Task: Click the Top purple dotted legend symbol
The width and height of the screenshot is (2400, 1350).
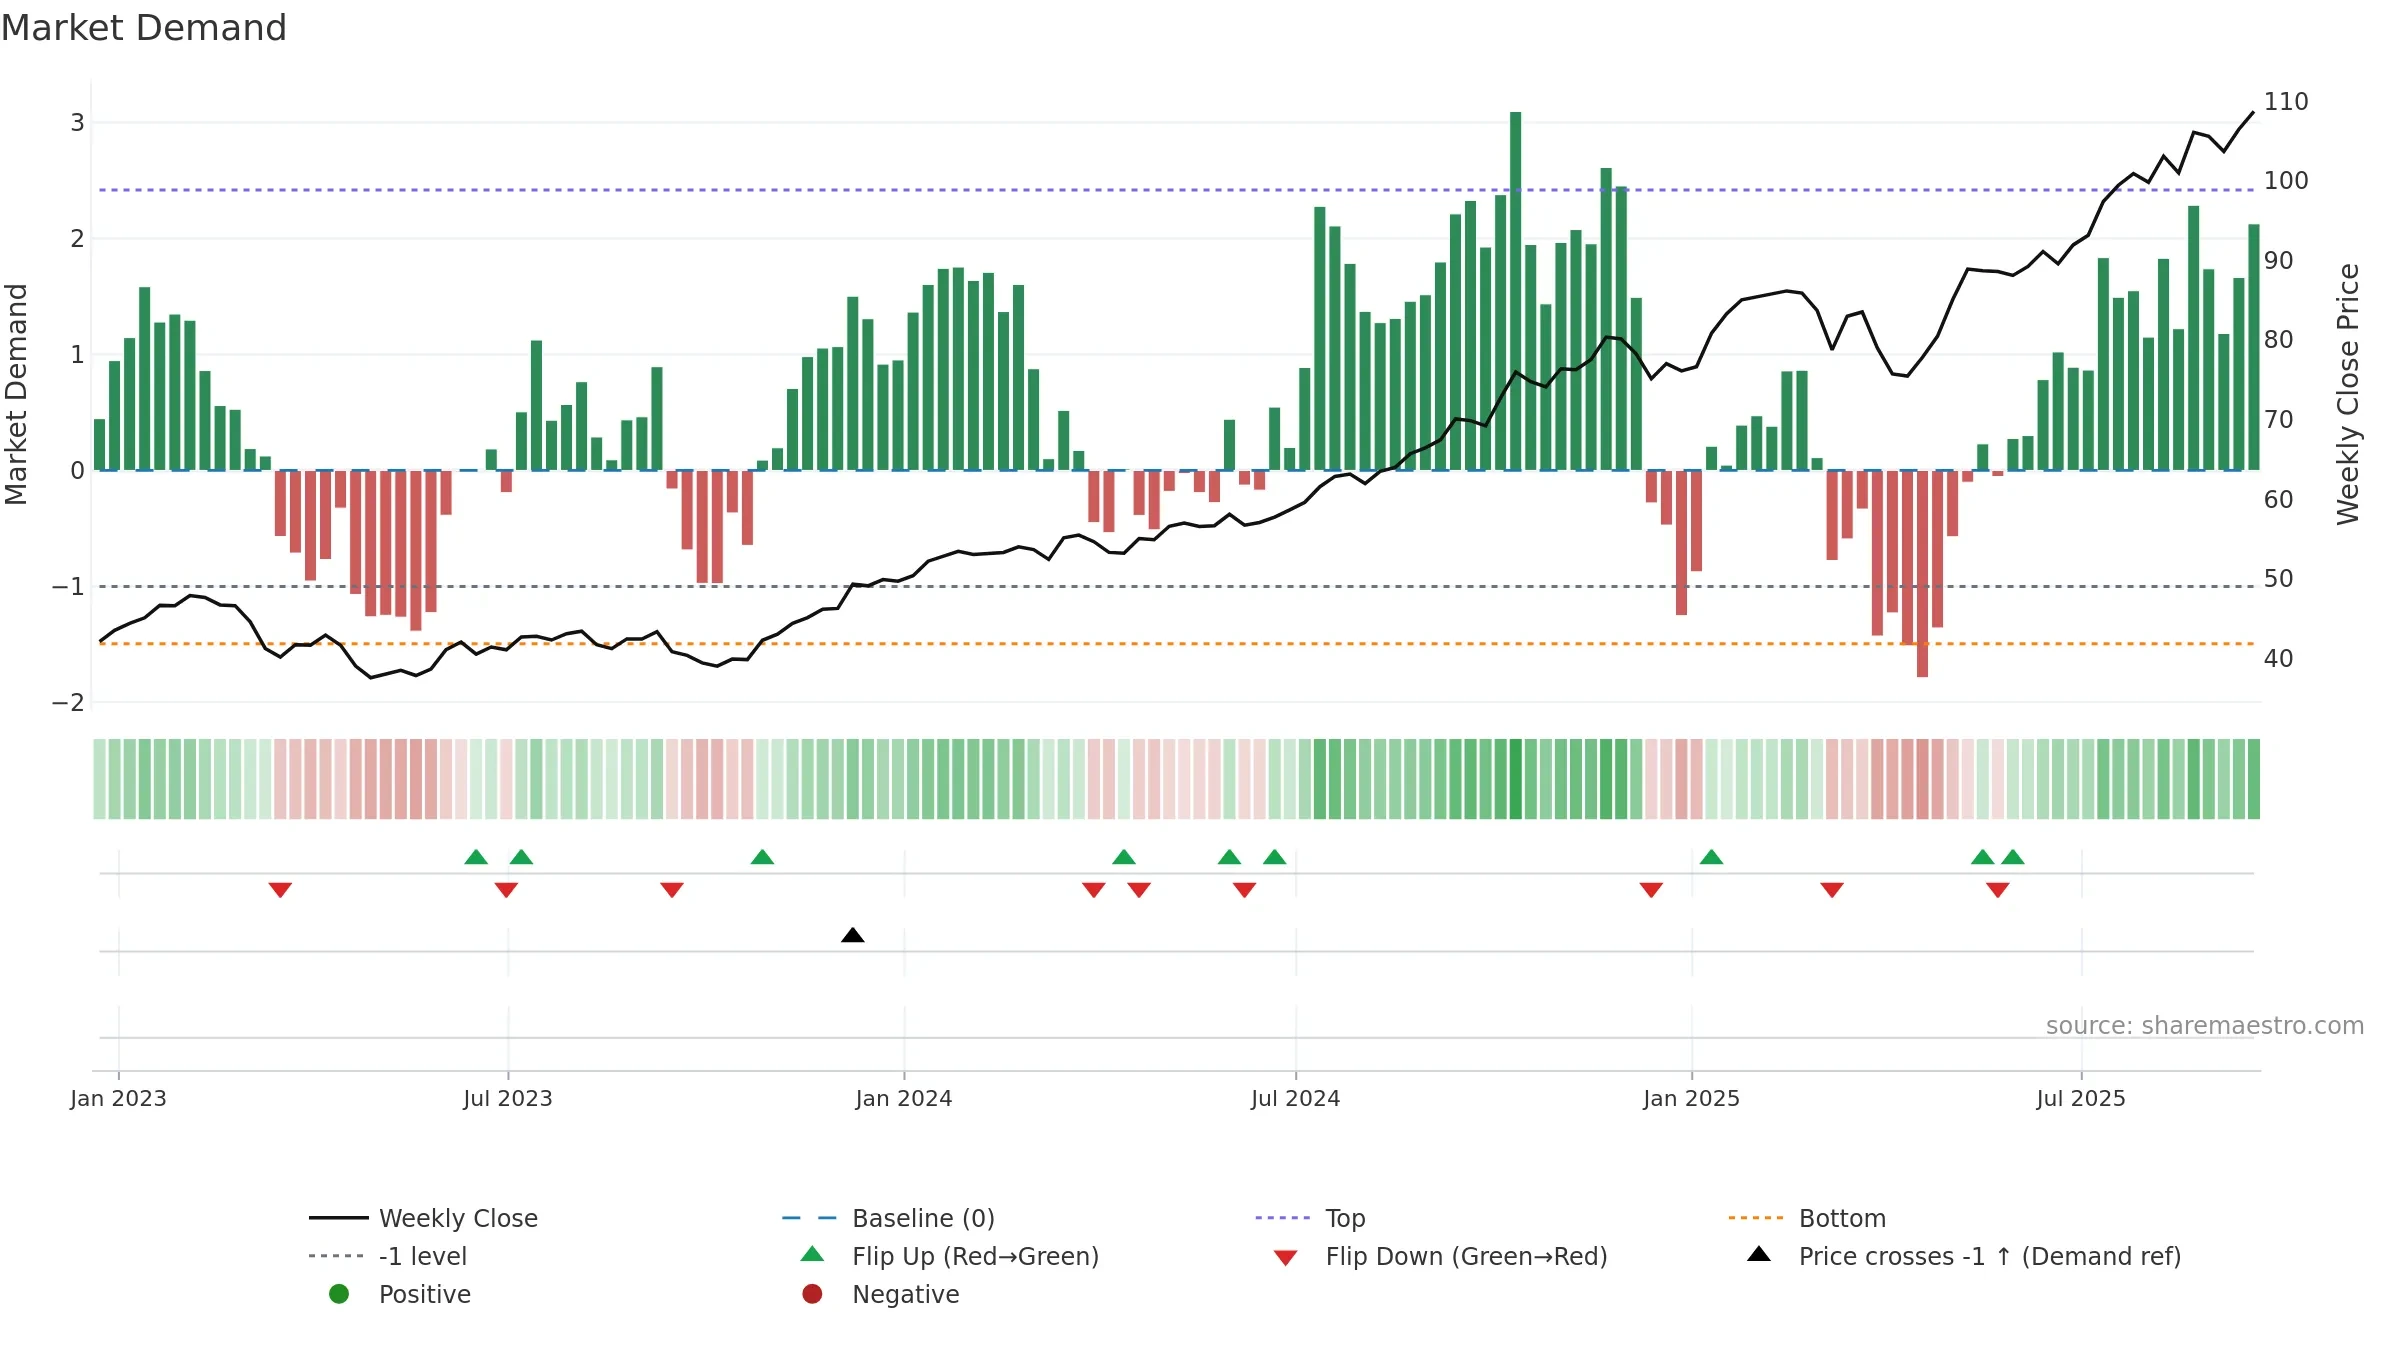Action: click(x=1283, y=1218)
